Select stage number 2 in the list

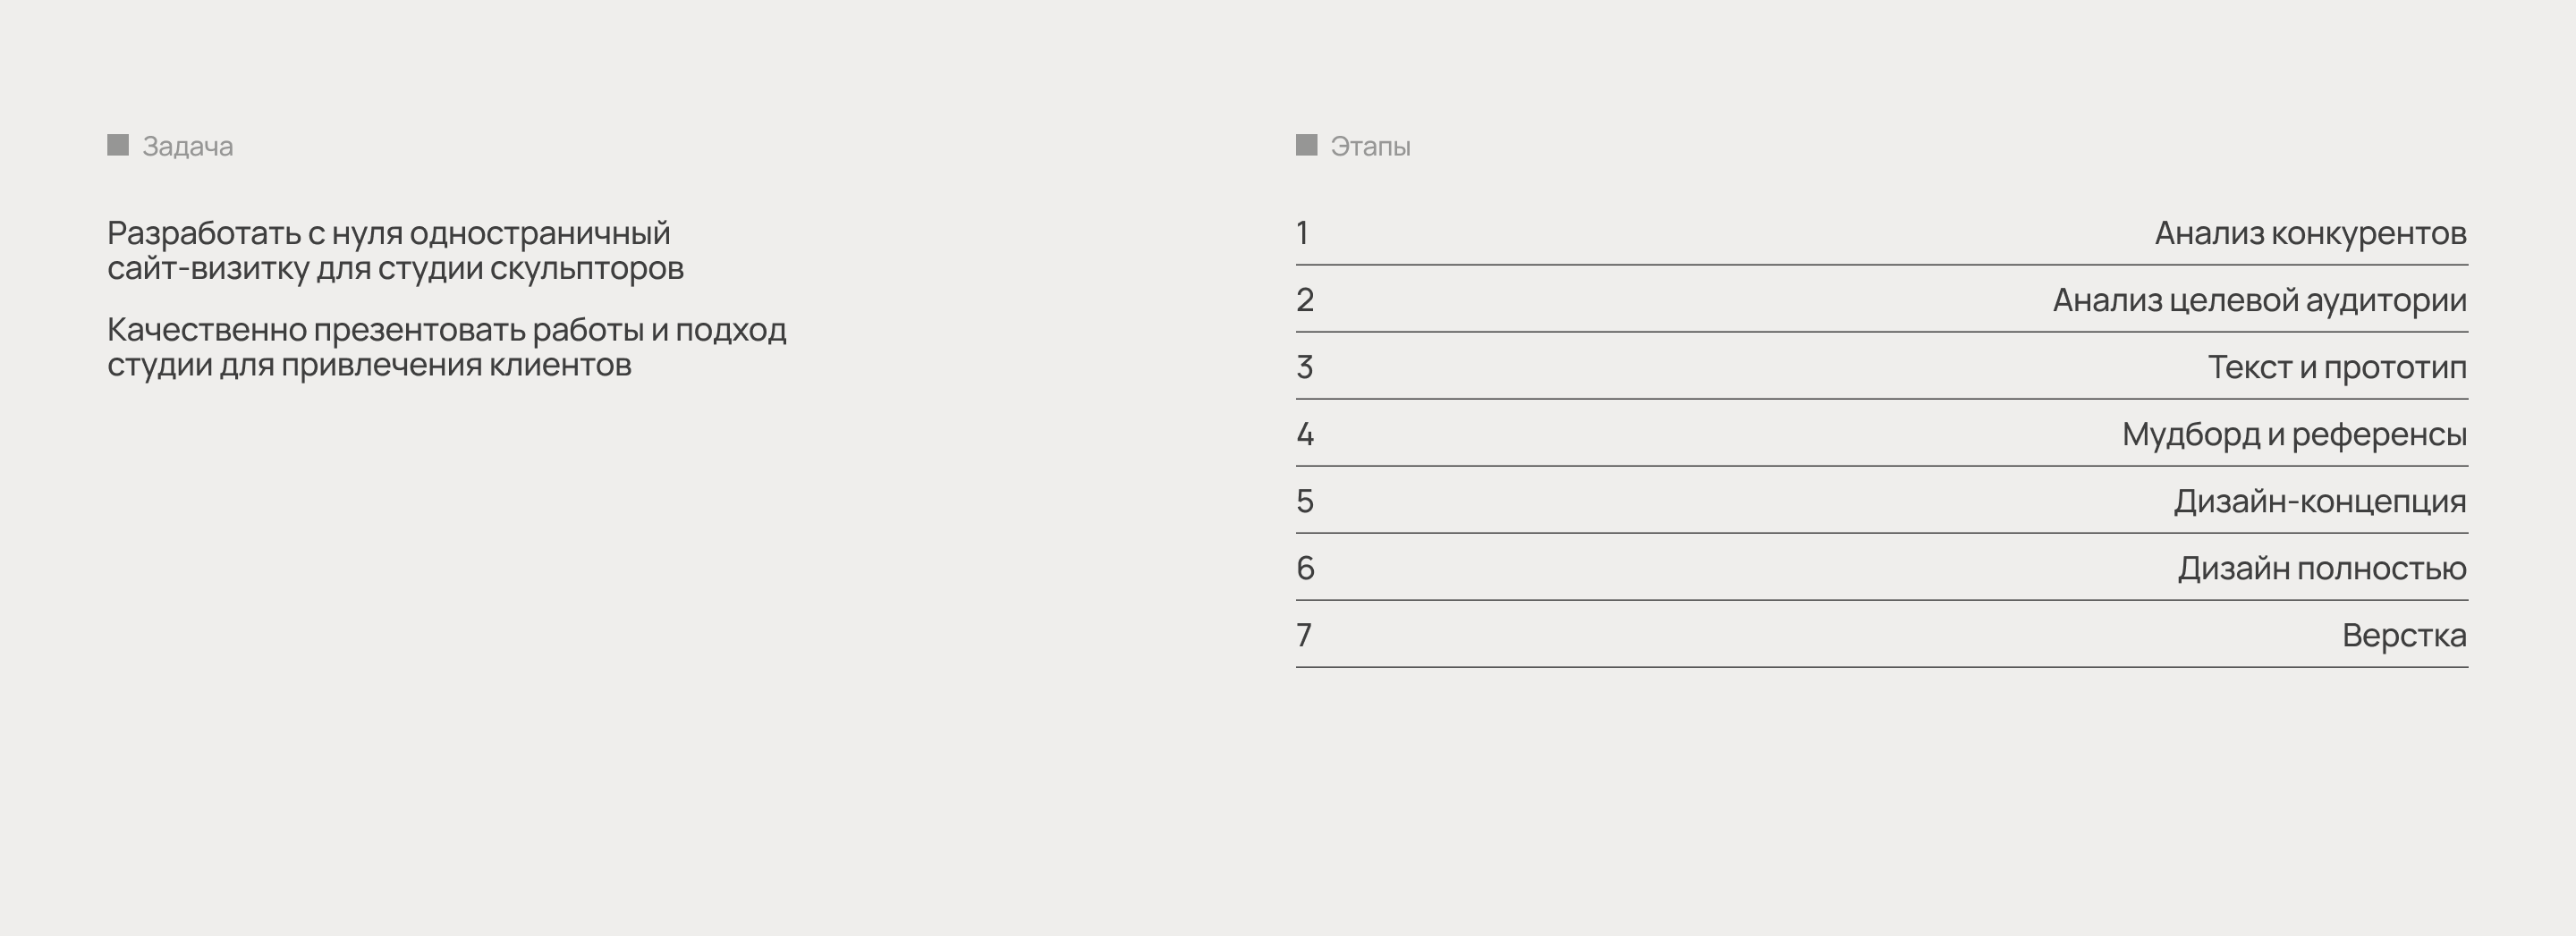coord(1305,300)
